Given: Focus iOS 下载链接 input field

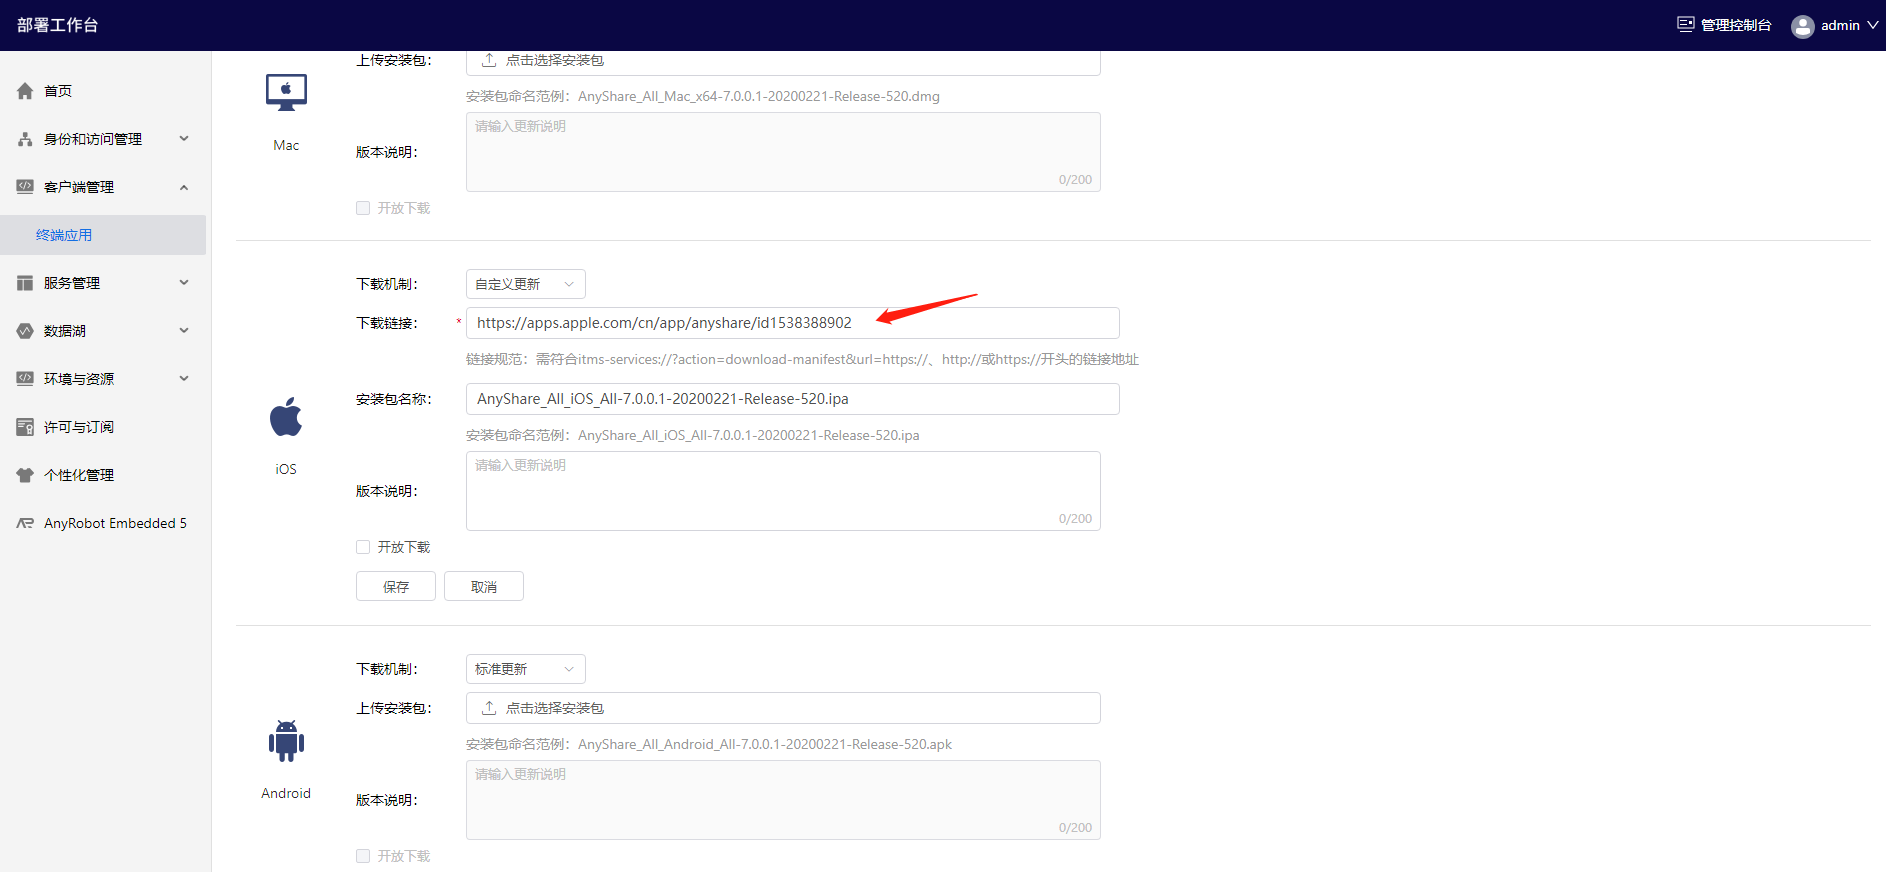Looking at the screenshot, I should click(793, 323).
